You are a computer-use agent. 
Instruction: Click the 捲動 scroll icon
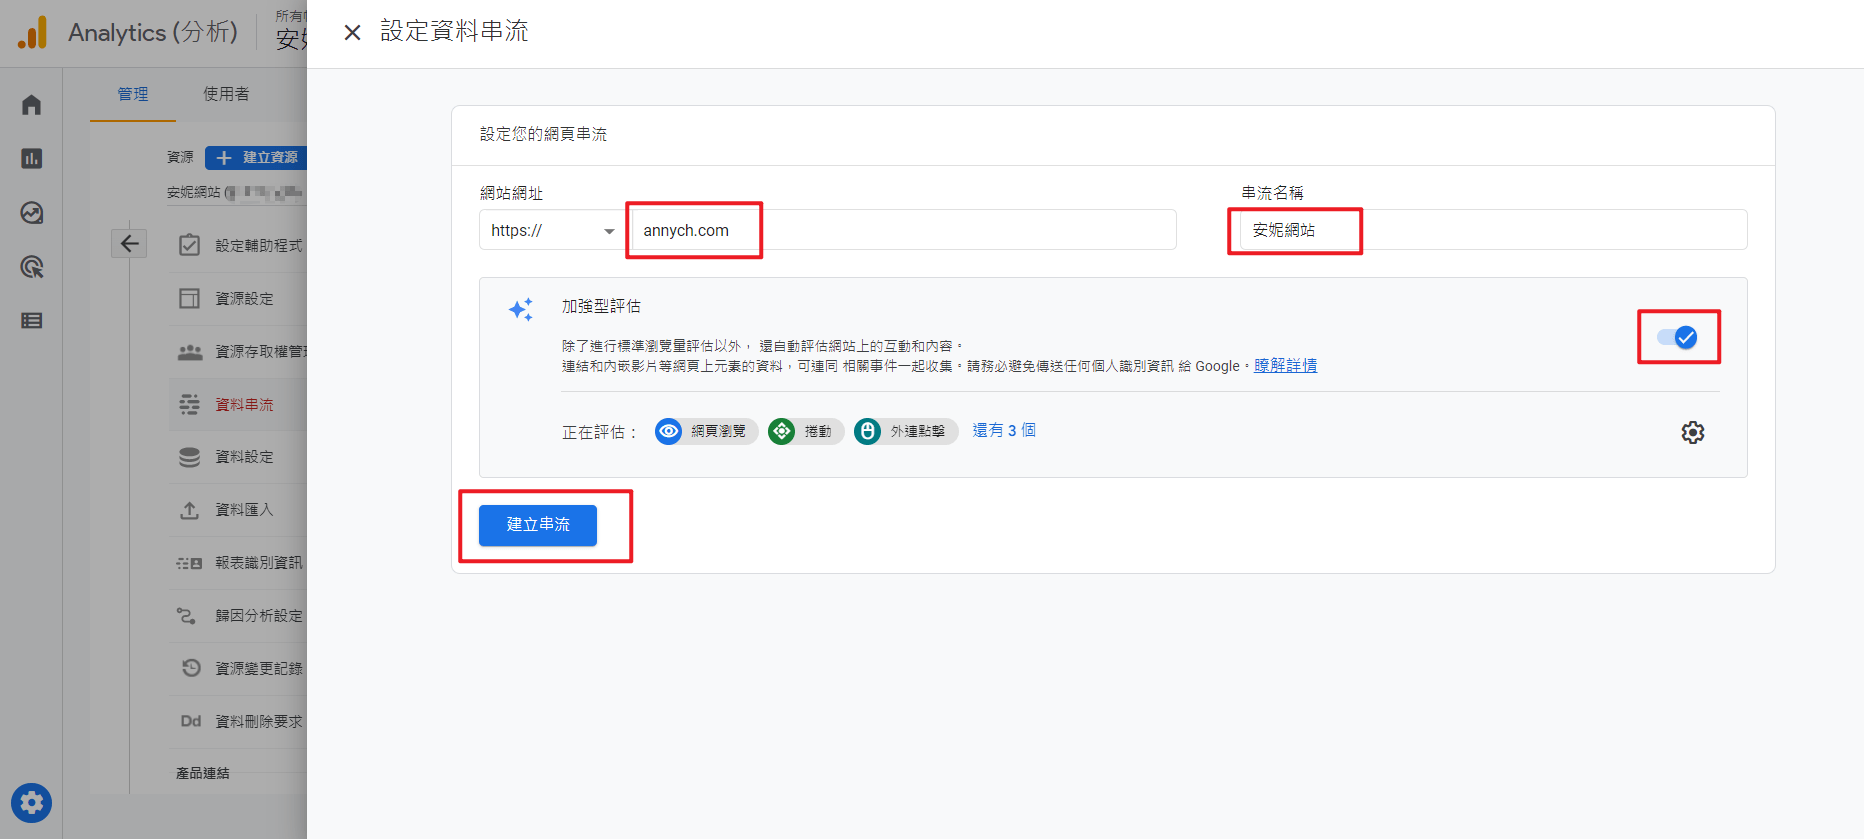pyautogui.click(x=781, y=431)
